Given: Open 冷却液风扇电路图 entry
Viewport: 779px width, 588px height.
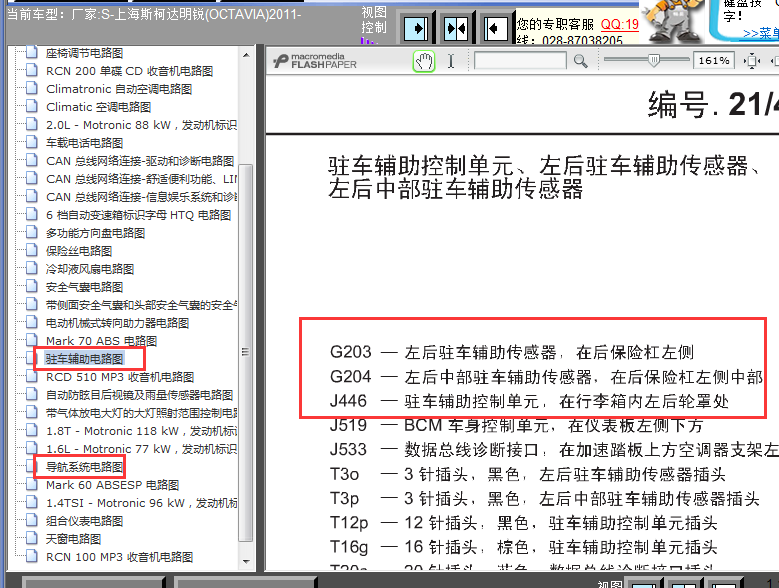Looking at the screenshot, I should point(90,269).
